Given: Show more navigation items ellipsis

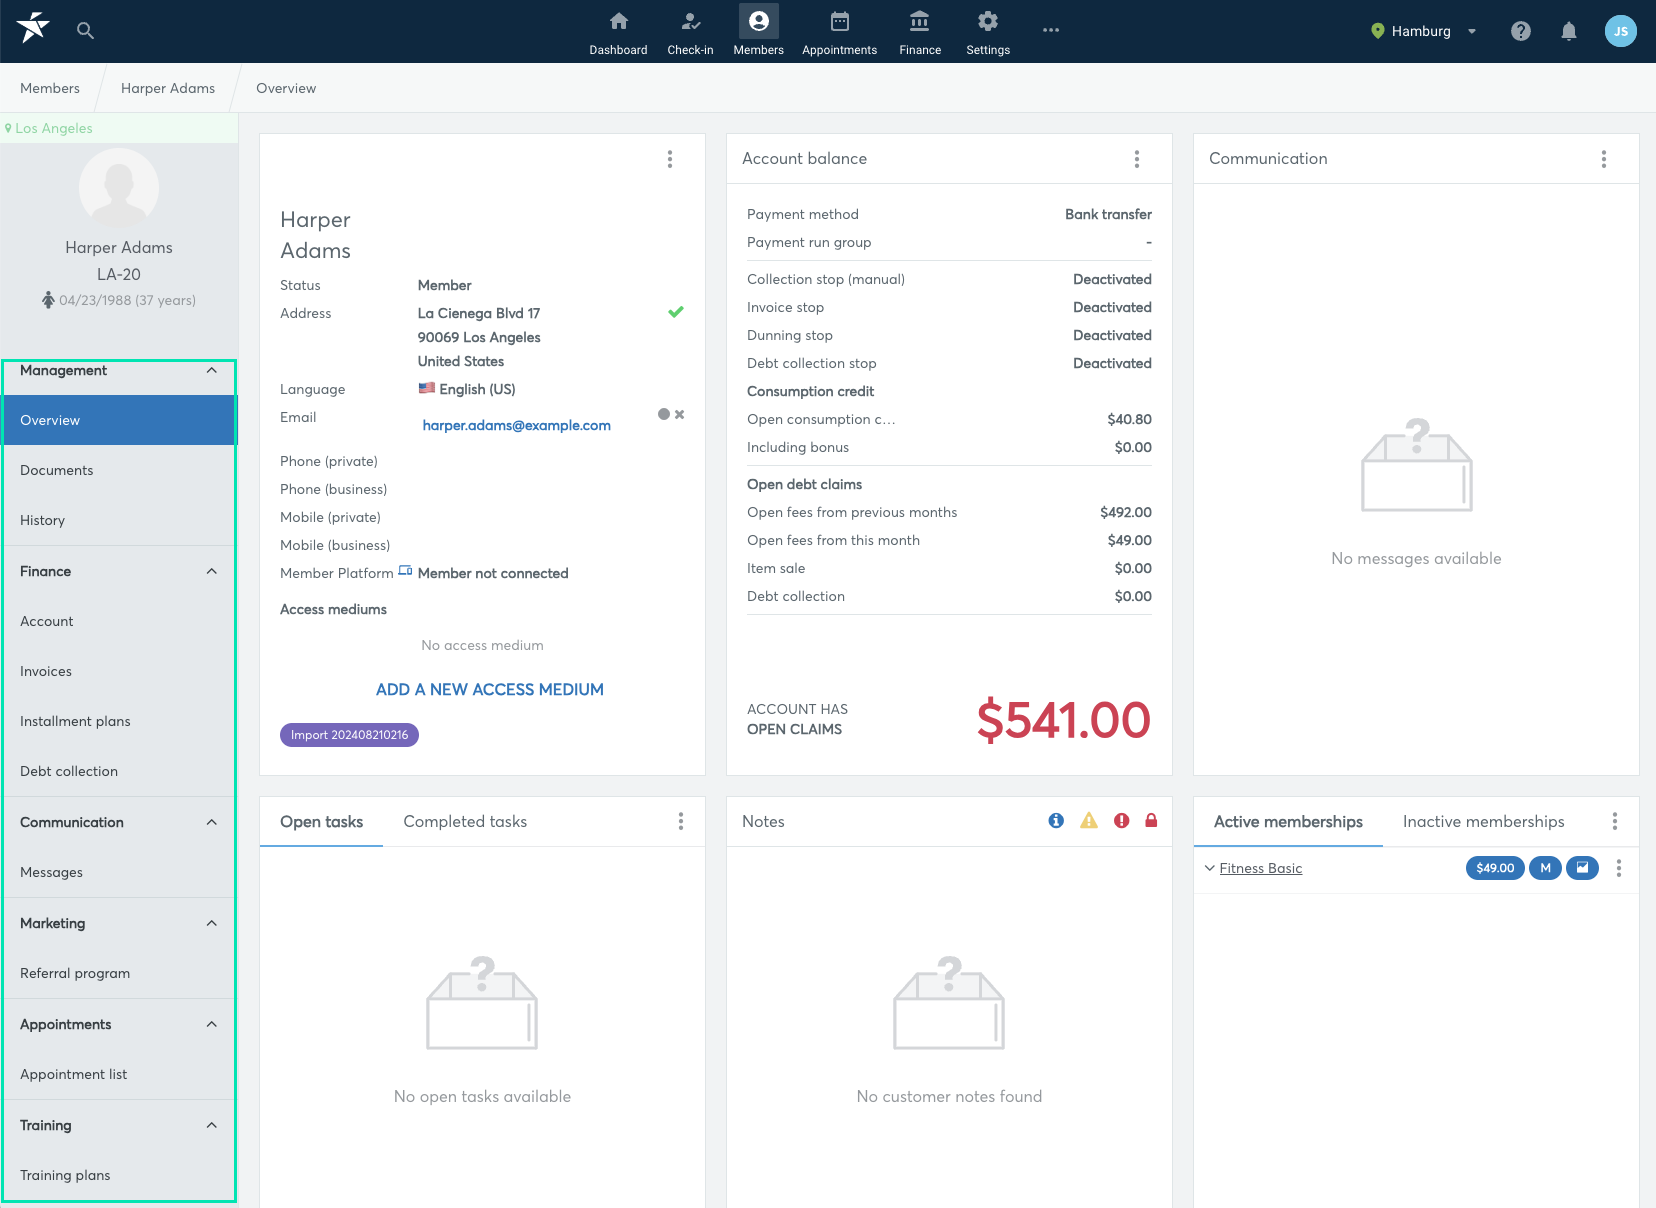Looking at the screenshot, I should pyautogui.click(x=1050, y=30).
